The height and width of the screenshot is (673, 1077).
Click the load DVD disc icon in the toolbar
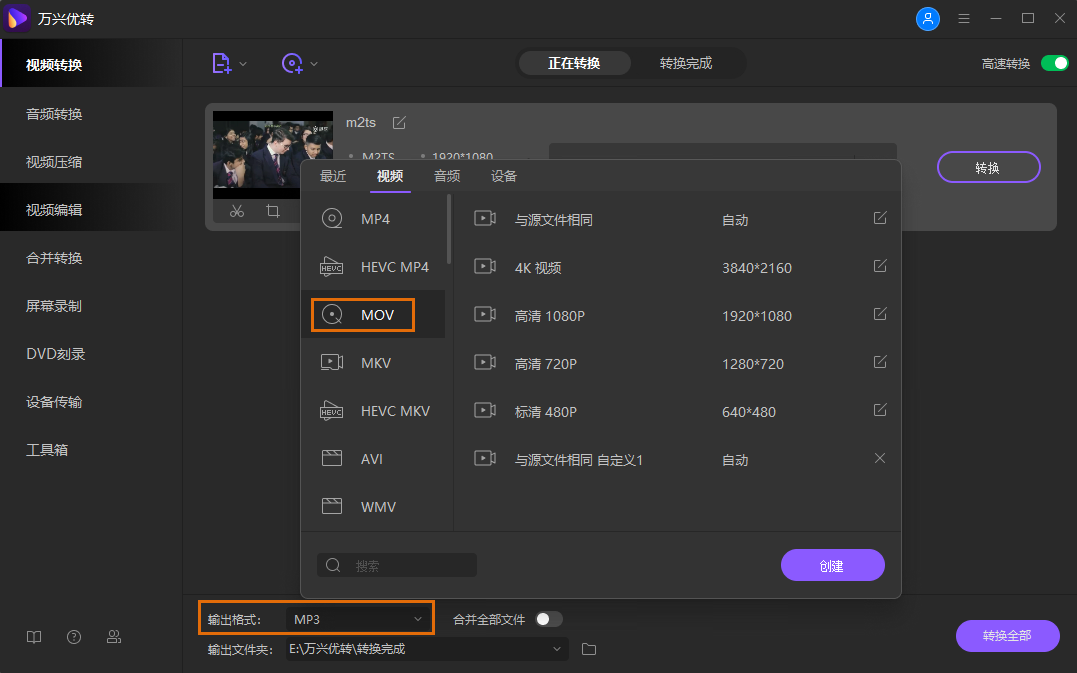pyautogui.click(x=291, y=63)
